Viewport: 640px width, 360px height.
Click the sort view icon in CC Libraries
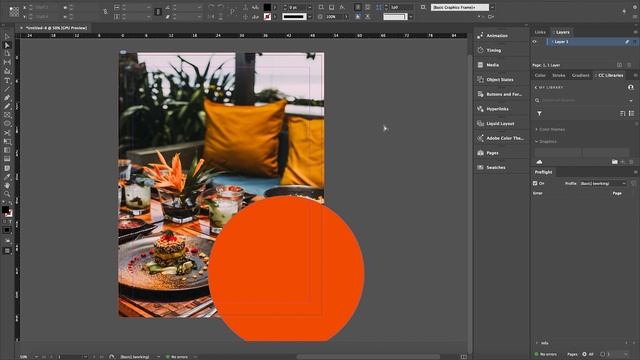[622, 113]
